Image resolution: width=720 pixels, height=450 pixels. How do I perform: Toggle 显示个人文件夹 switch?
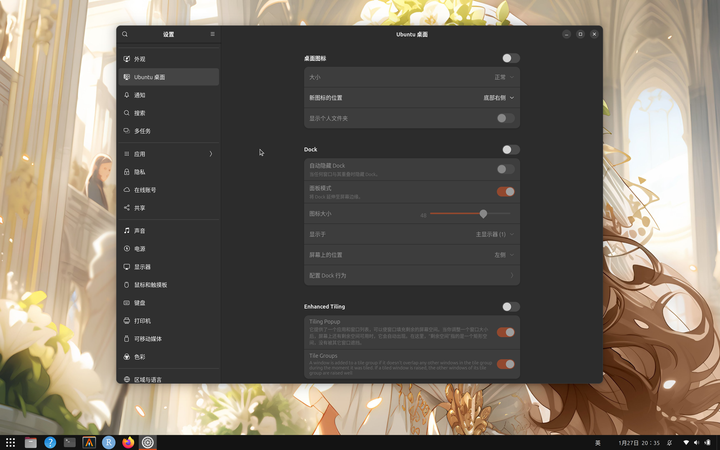click(x=506, y=118)
